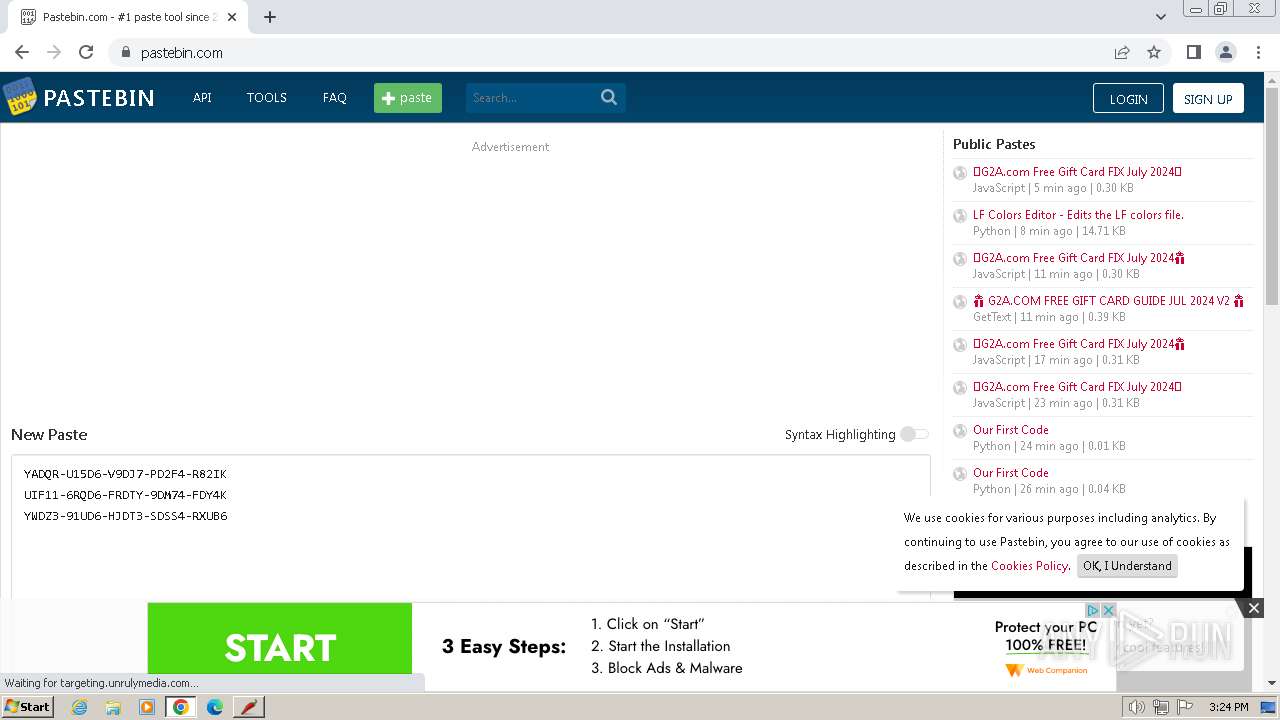Open Microsoft Edge from taskbar

click(215, 707)
